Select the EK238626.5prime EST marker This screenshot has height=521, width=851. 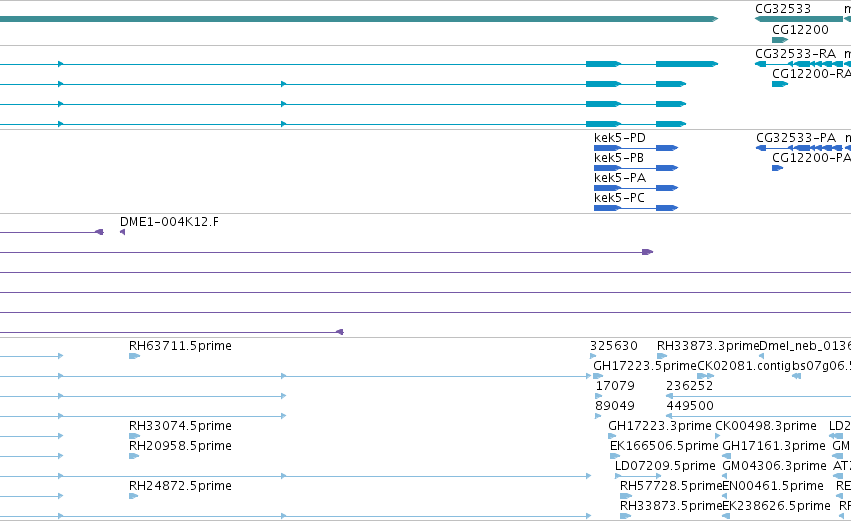[726, 516]
